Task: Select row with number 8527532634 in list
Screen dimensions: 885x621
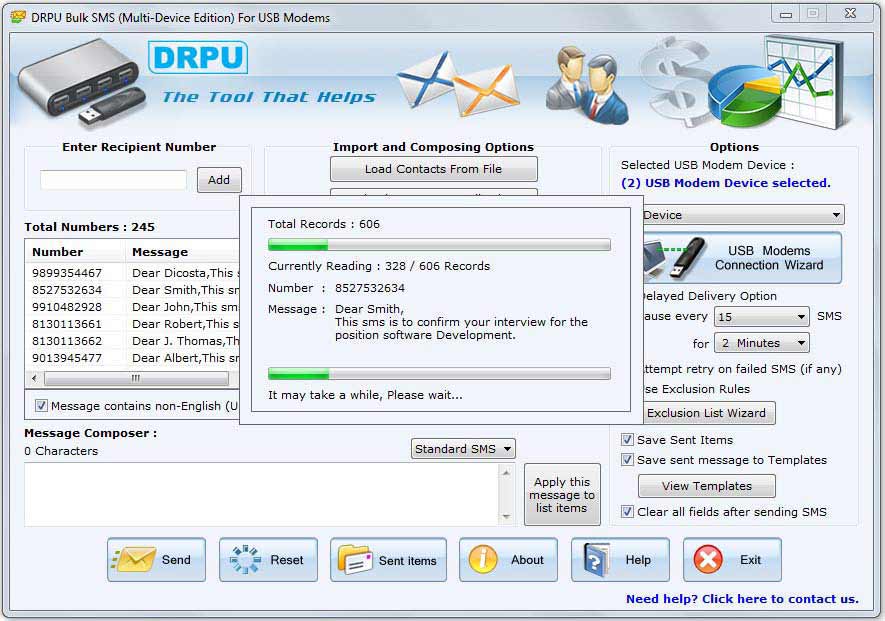Action: pos(133,290)
